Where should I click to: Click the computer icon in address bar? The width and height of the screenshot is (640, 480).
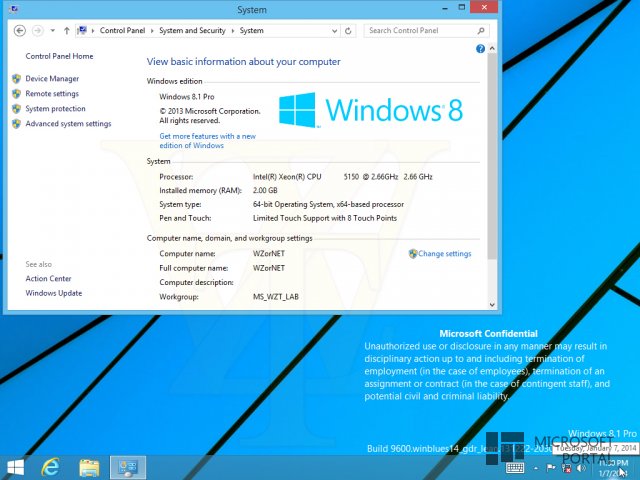tap(82, 30)
